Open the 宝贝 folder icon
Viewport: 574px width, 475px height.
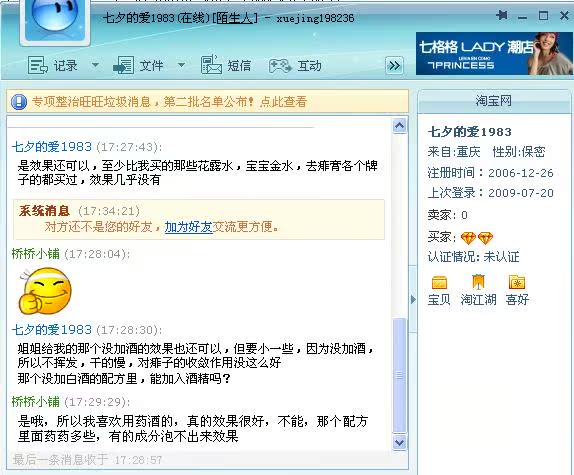pyautogui.click(x=439, y=283)
